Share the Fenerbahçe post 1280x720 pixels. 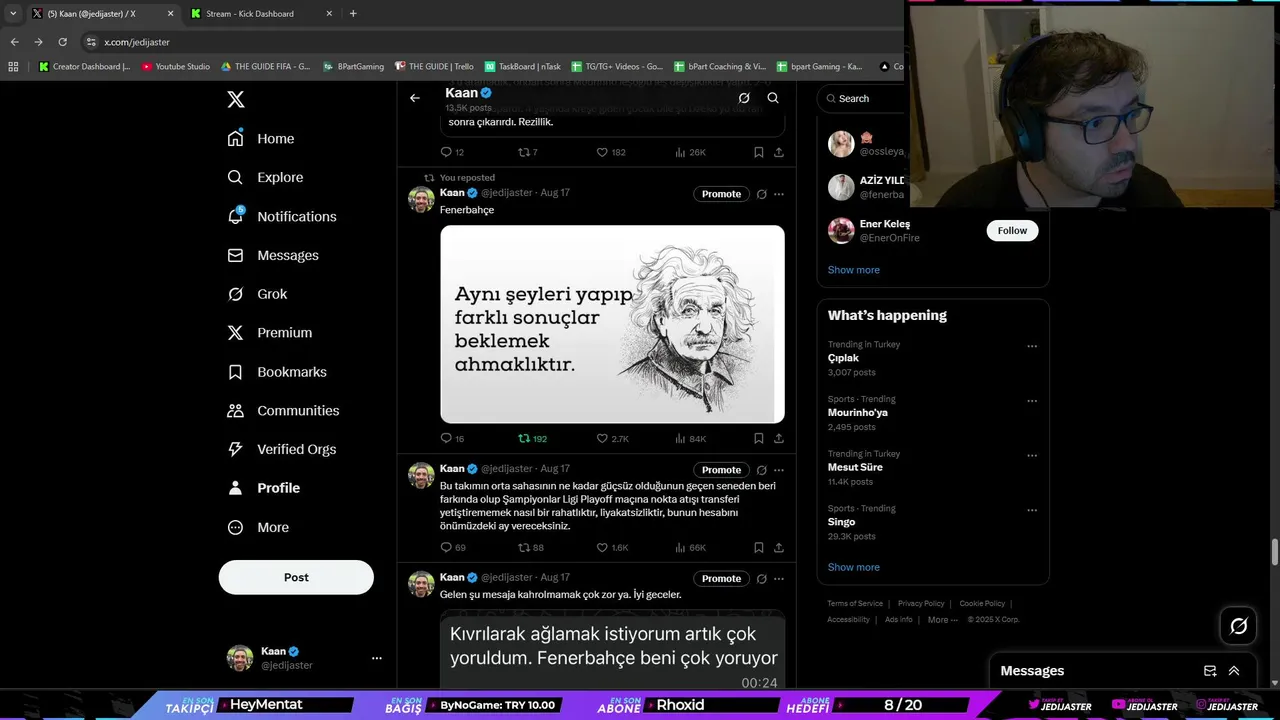[779, 439]
